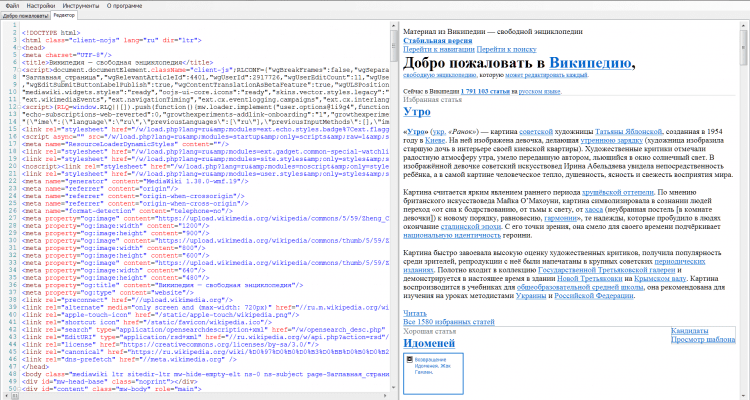Open the О программе menu

124,6
